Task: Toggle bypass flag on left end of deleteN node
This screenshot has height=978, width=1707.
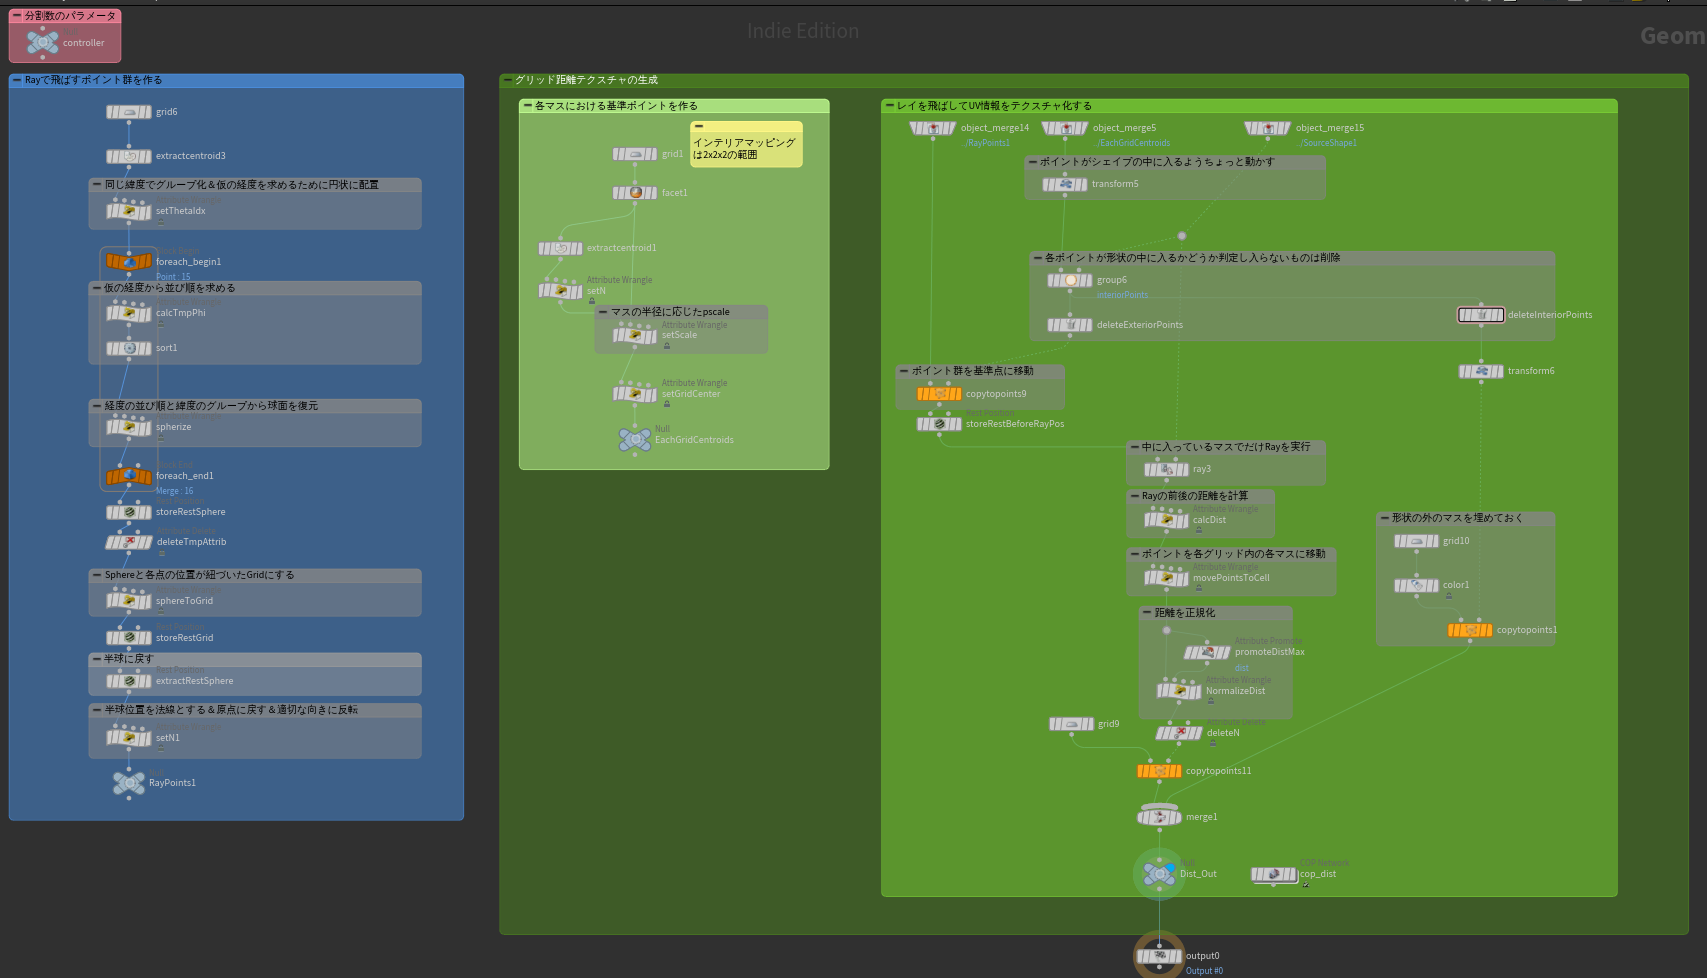Action: (1160, 733)
